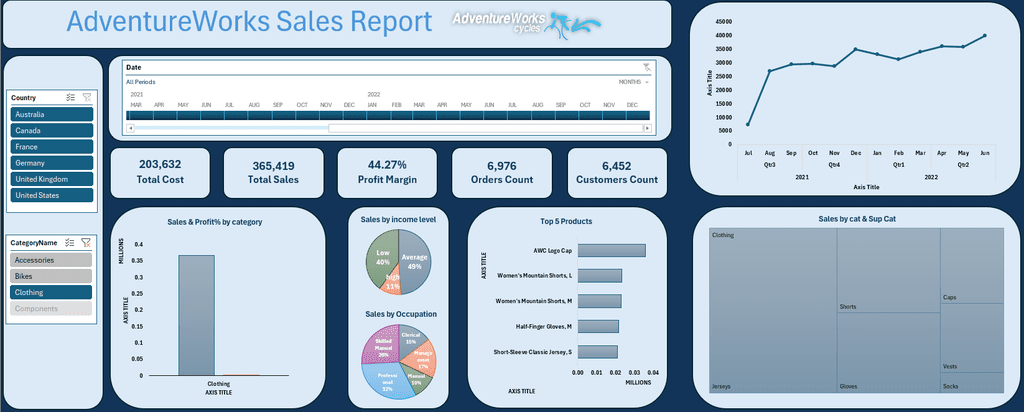This screenshot has width=1024, height=412.
Task: Click the Clothing bar in category chart
Action: [196, 315]
